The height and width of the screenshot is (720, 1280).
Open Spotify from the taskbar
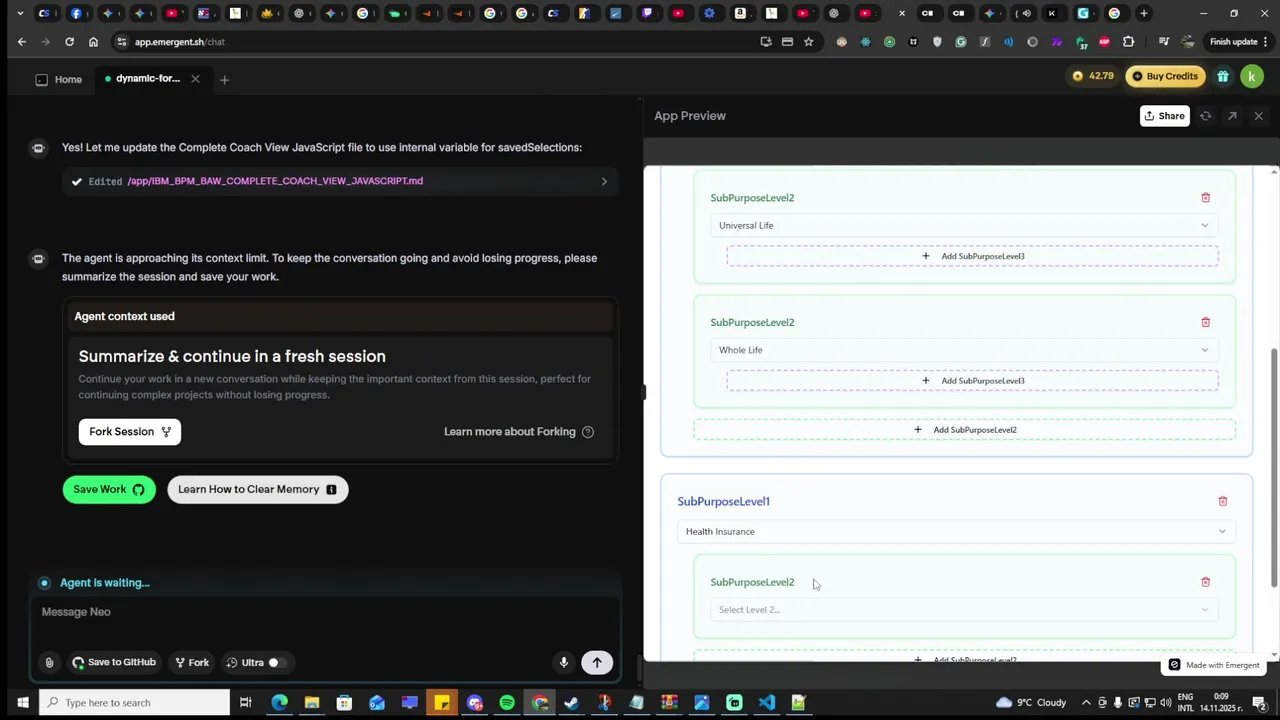pyautogui.click(x=507, y=702)
